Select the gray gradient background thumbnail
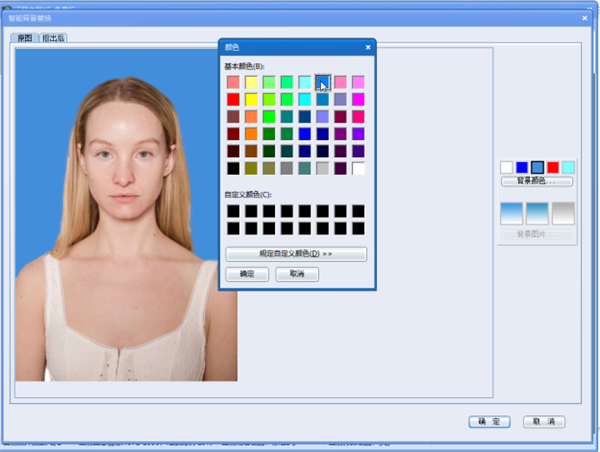The height and width of the screenshot is (452, 600). [x=563, y=213]
